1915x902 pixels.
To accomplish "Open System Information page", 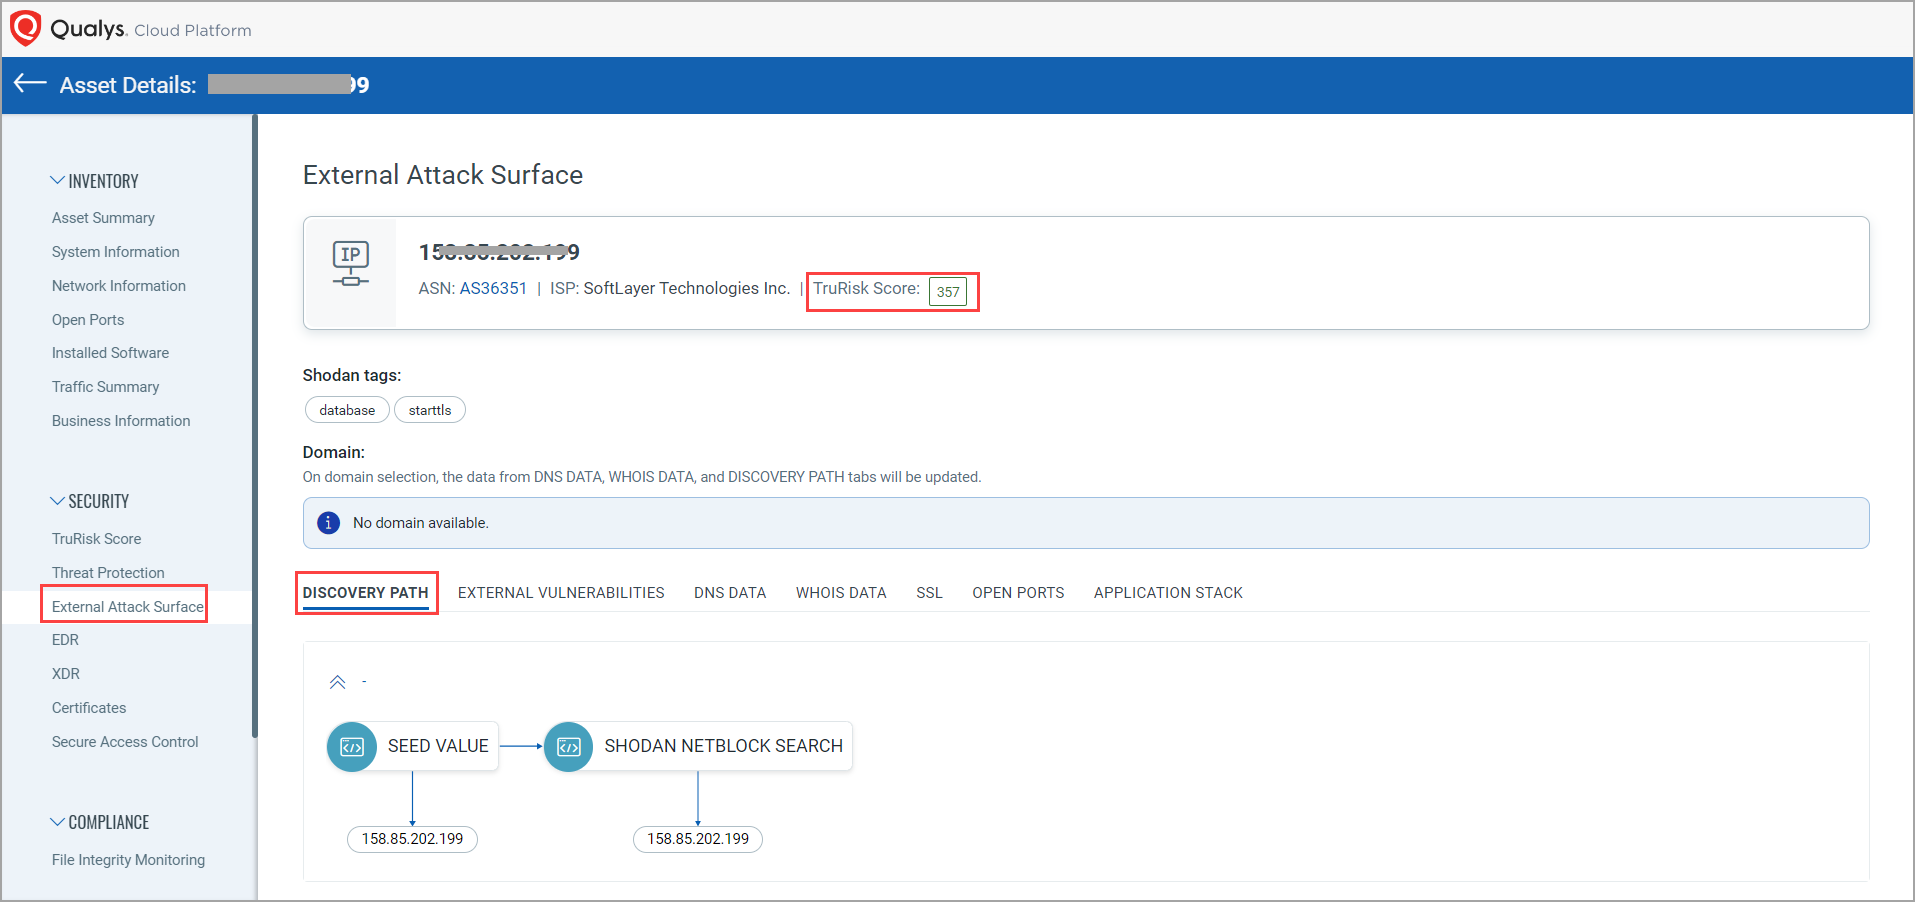I will [116, 252].
